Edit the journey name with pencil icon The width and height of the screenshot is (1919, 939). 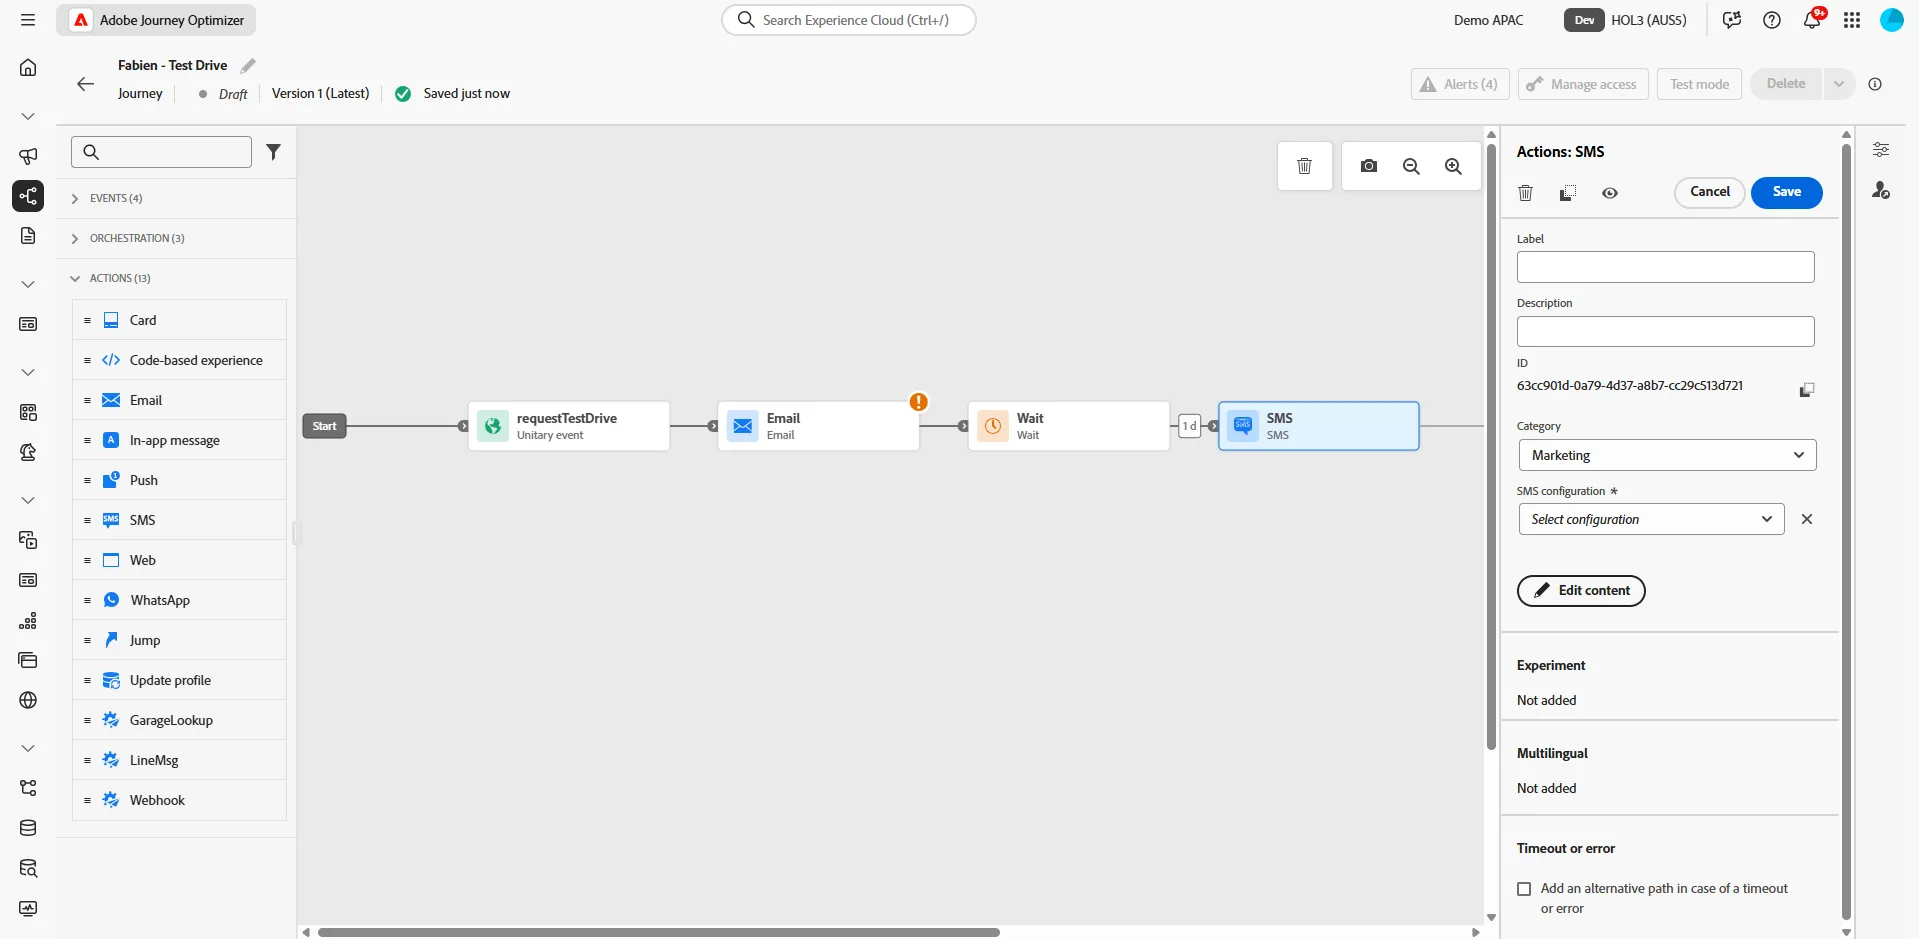pyautogui.click(x=248, y=66)
